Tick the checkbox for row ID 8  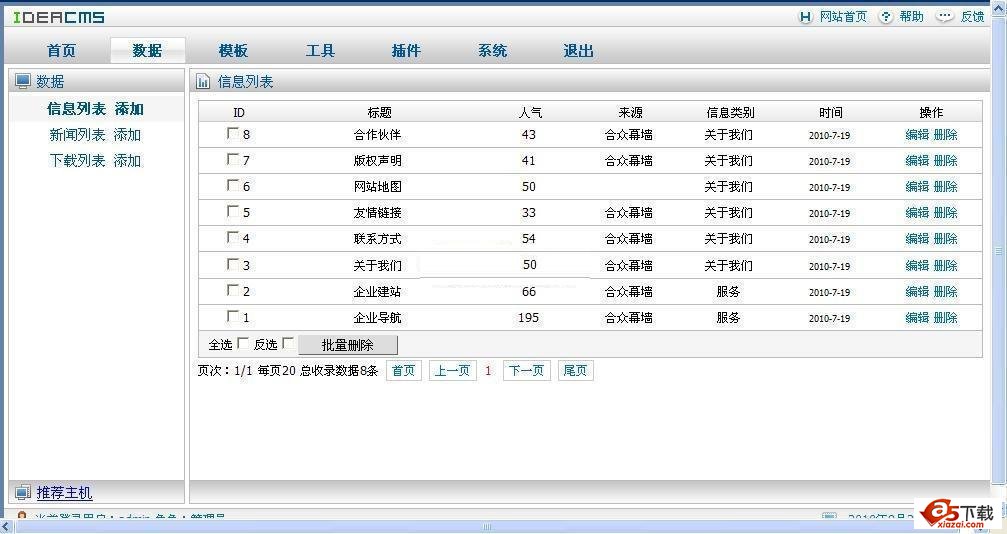pyautogui.click(x=233, y=133)
